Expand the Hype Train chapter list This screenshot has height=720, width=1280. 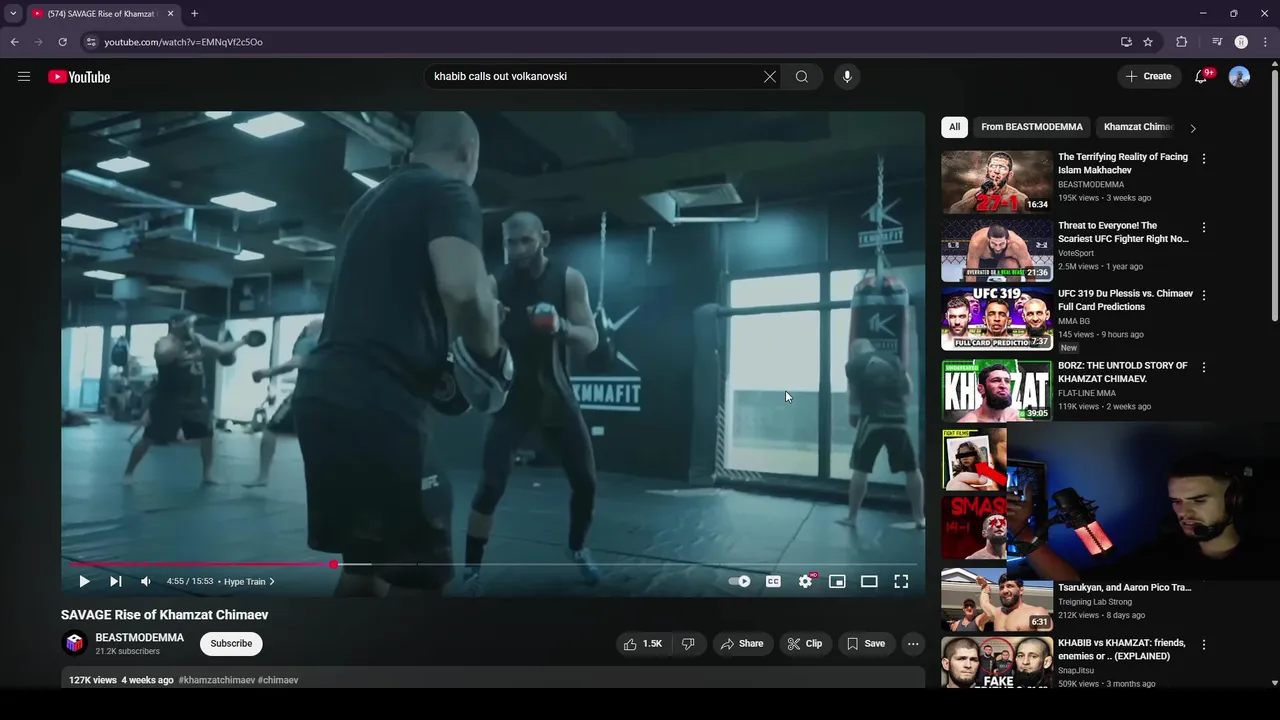(x=249, y=581)
